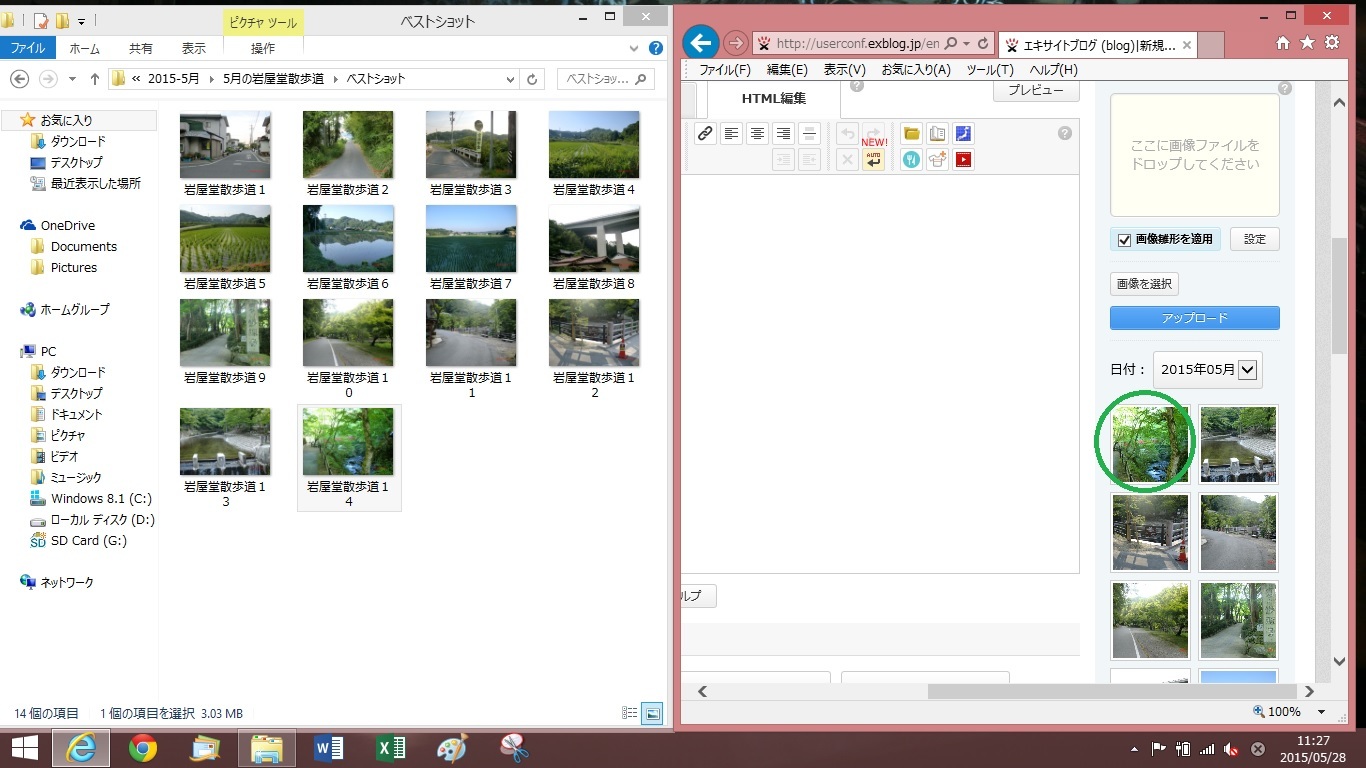Select OneDrive in the navigation pane
This screenshot has height=768, width=1366.
67,226
